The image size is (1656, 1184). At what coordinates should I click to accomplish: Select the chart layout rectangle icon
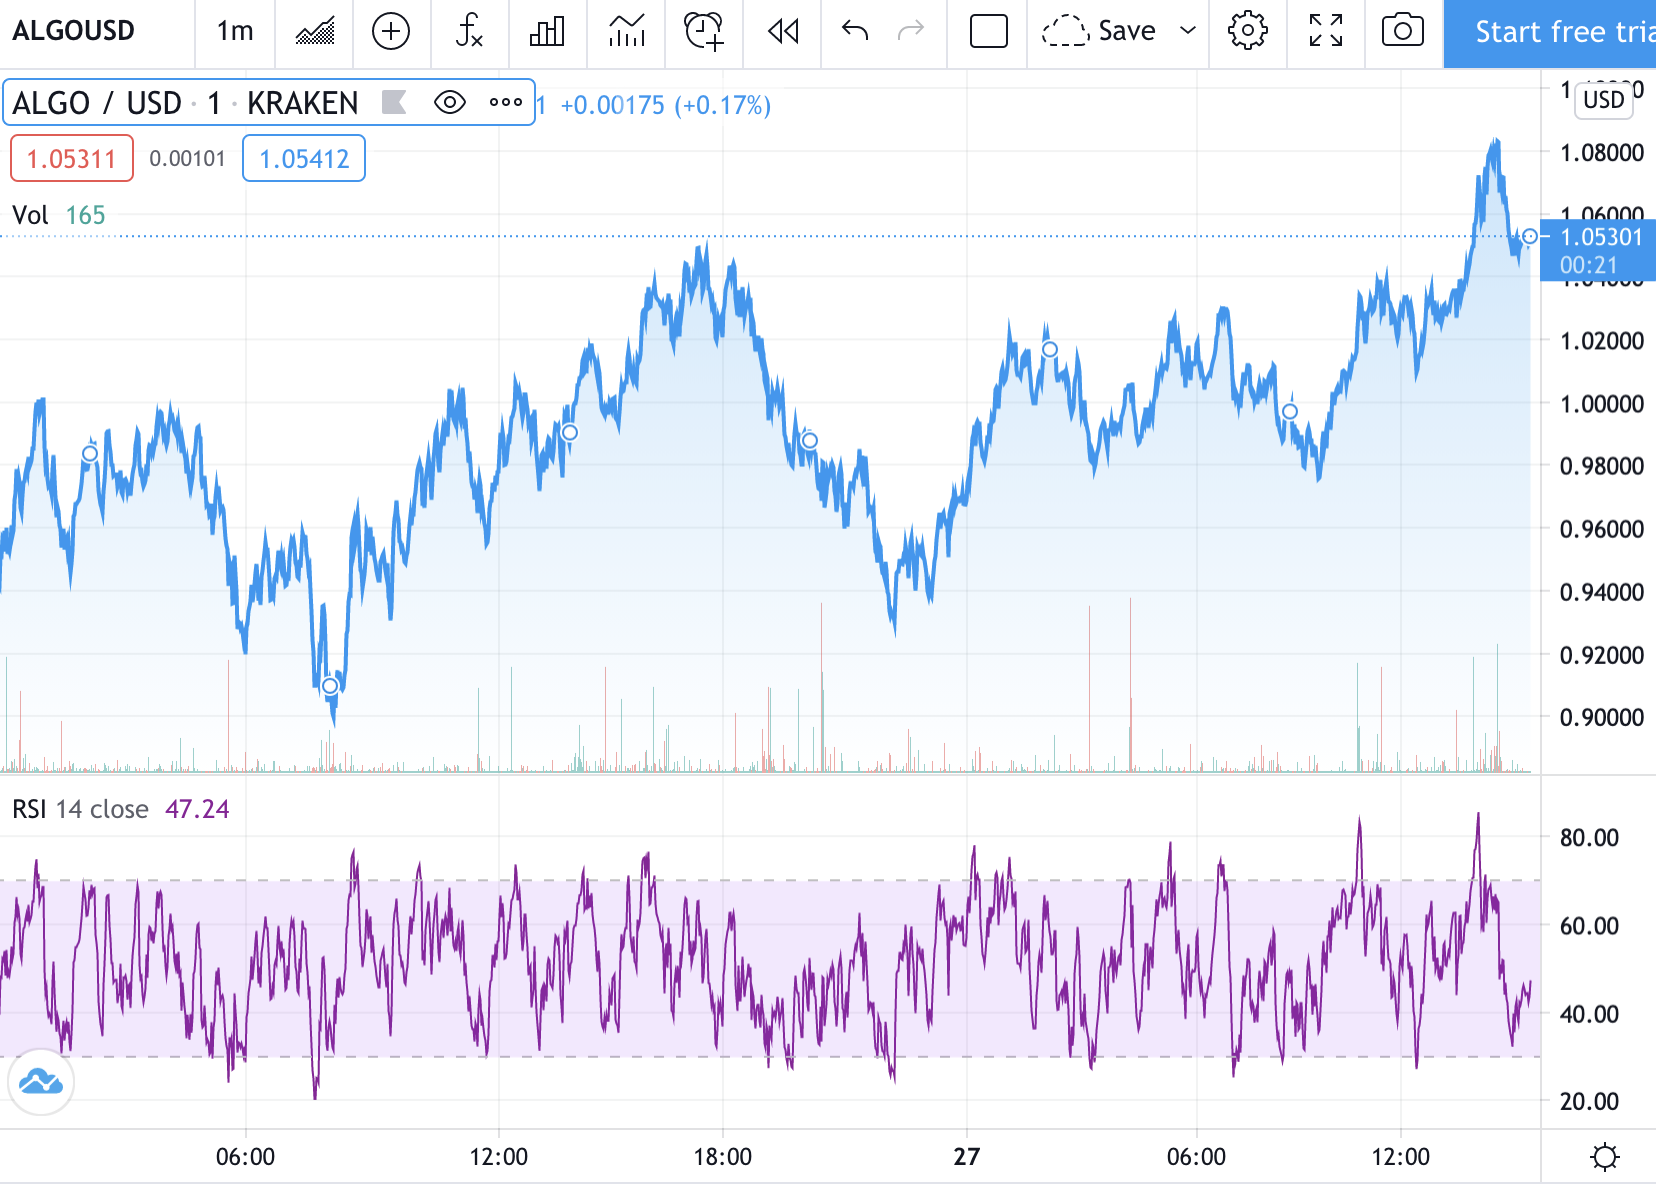point(988,31)
